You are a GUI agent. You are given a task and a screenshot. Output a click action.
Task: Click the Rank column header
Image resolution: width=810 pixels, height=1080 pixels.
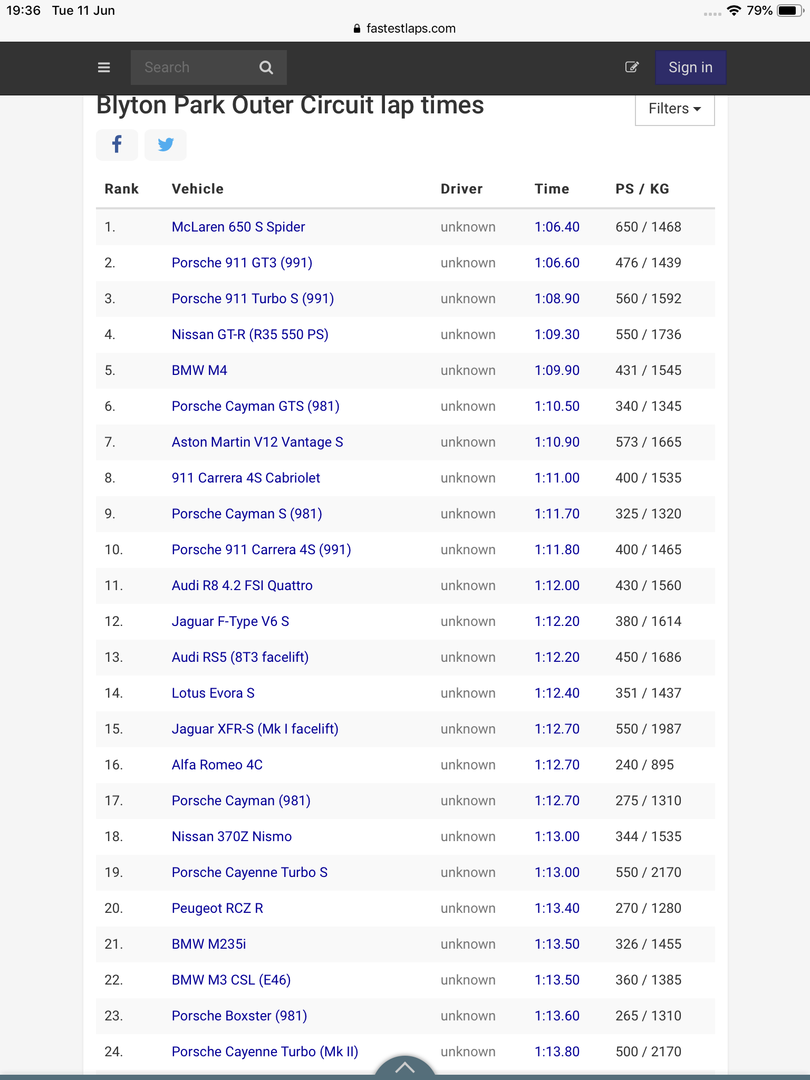tap(121, 189)
